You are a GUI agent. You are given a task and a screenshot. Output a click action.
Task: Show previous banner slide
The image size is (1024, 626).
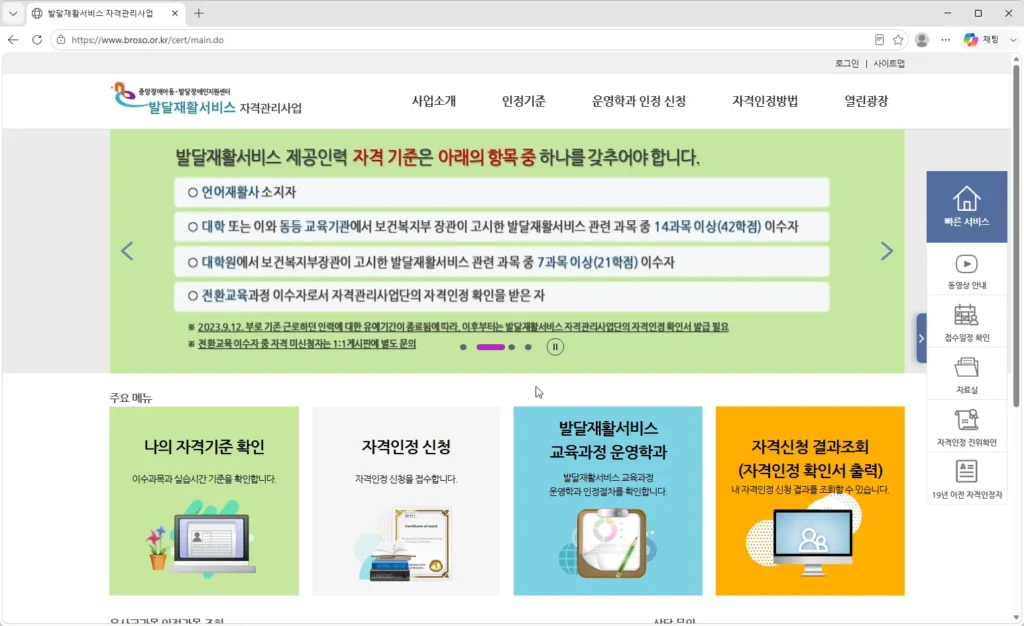pyautogui.click(x=127, y=251)
